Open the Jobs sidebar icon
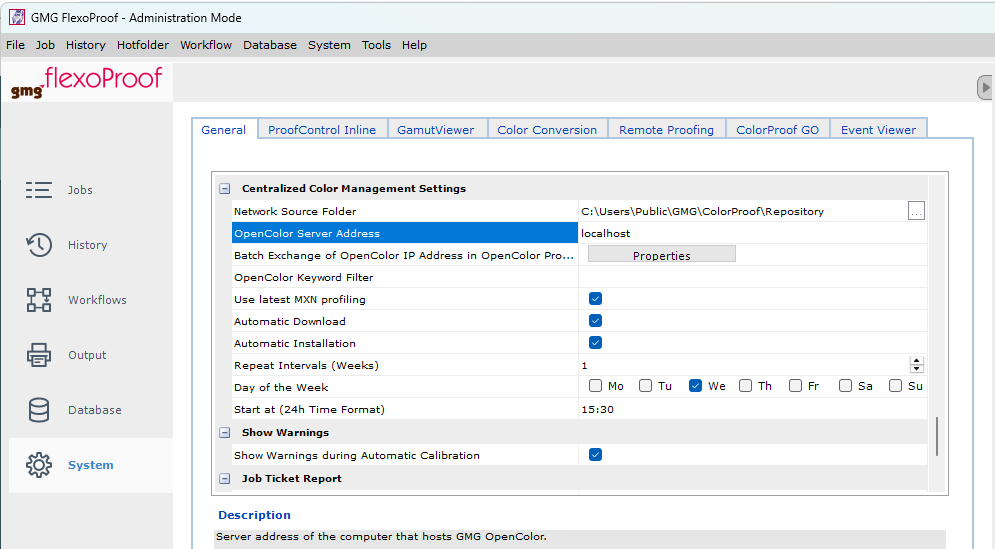 click(x=39, y=190)
